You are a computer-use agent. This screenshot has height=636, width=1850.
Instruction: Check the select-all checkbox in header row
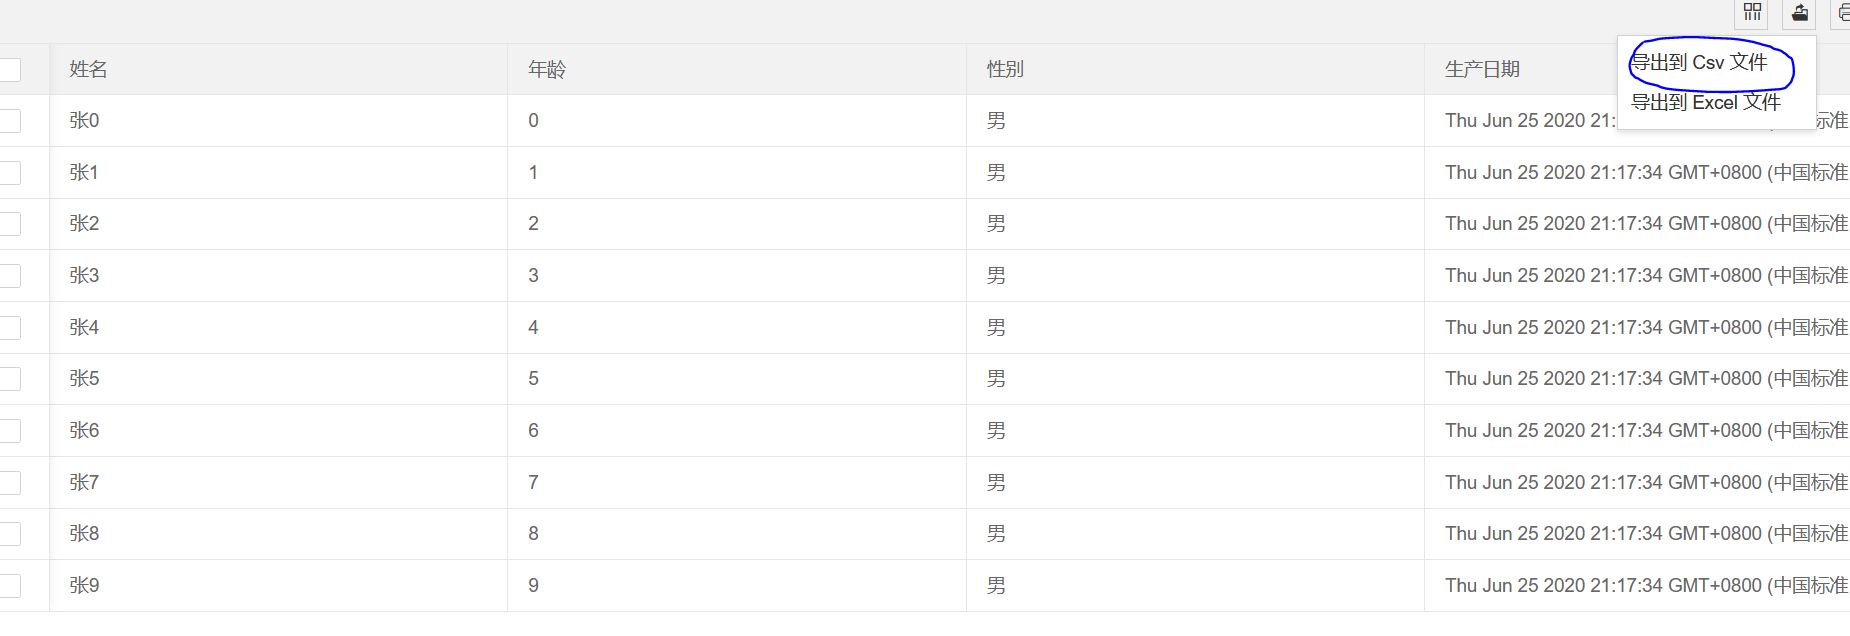(x=12, y=69)
